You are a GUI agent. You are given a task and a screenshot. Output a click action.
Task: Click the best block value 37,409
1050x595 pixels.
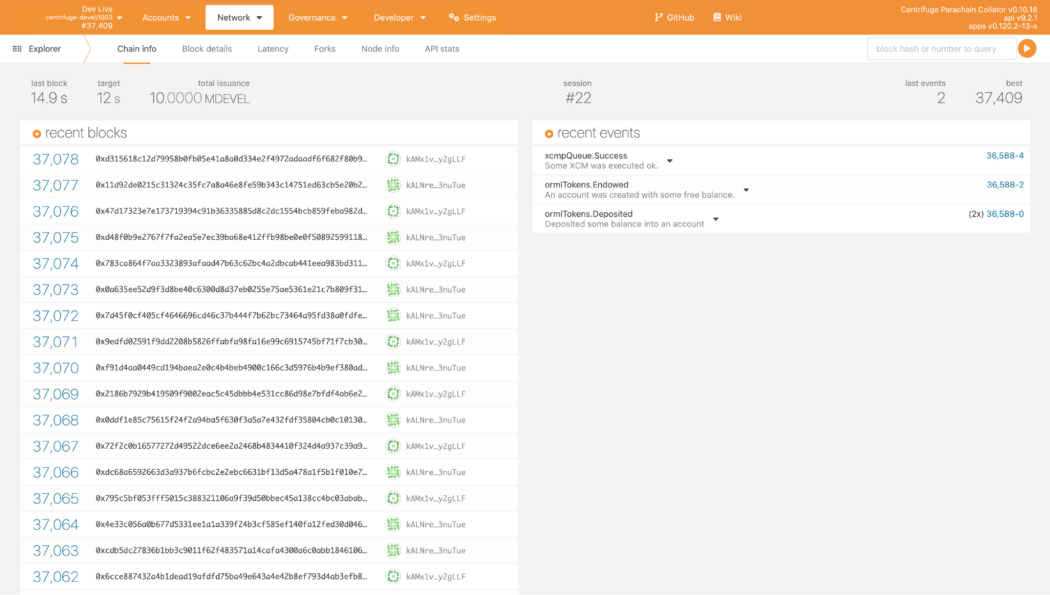[998, 98]
